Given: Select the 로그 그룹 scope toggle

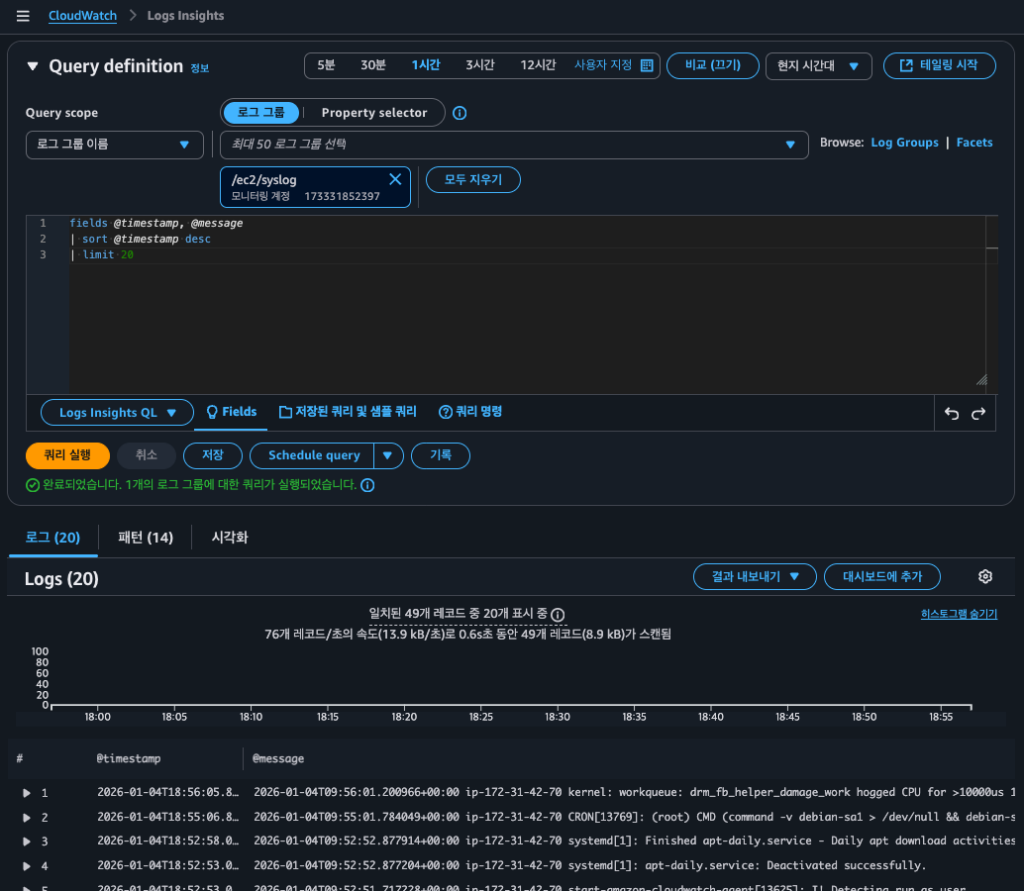Looking at the screenshot, I should 260,113.
